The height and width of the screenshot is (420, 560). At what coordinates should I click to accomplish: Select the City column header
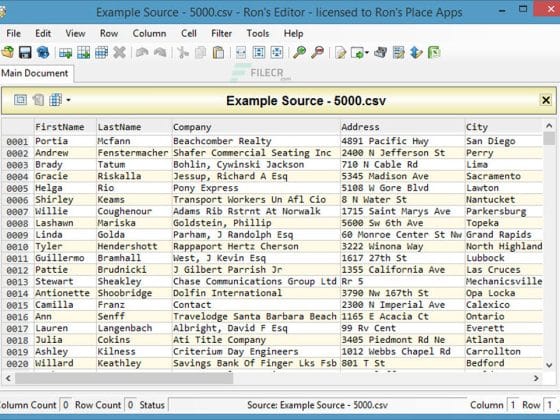(x=504, y=127)
